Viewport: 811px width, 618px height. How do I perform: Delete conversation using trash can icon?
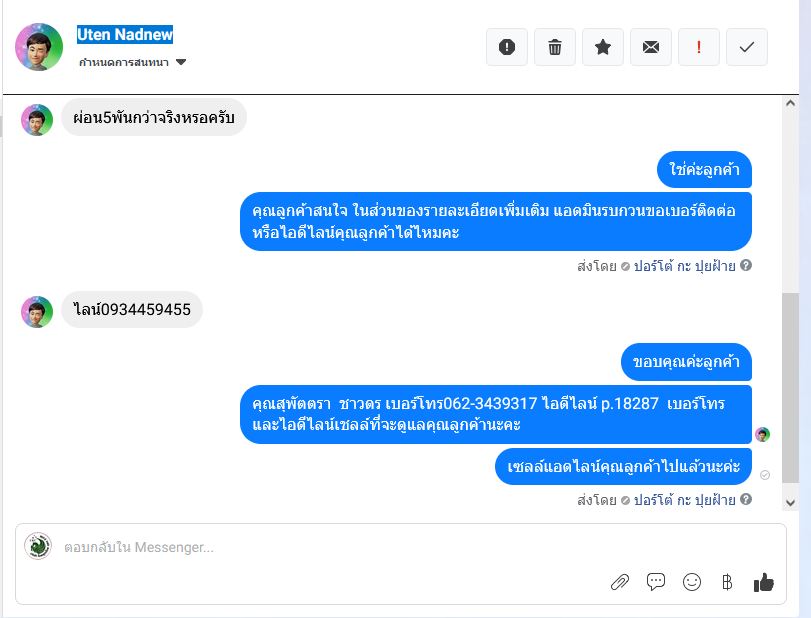pos(554,47)
